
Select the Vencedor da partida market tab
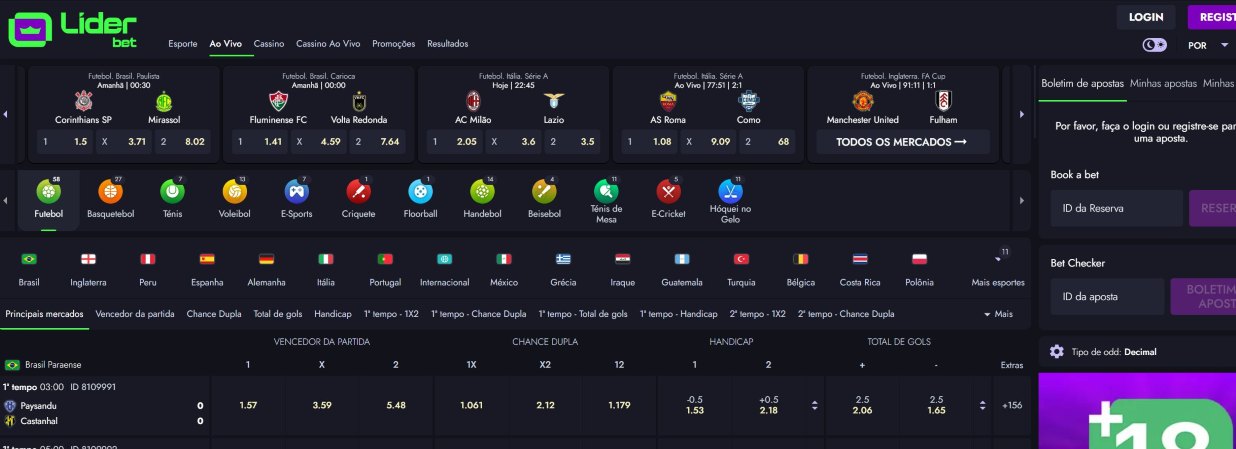(135, 314)
